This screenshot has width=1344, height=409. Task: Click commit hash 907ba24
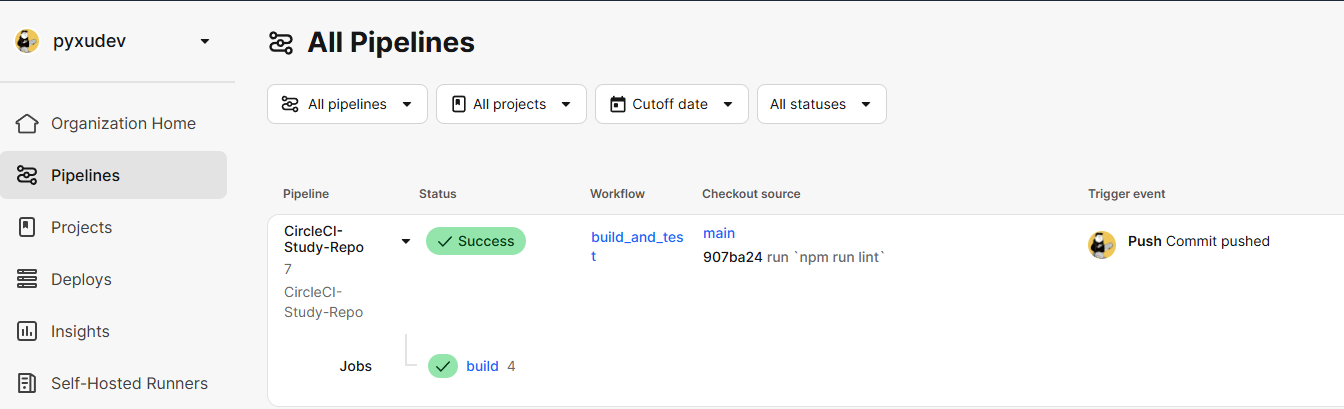733,257
